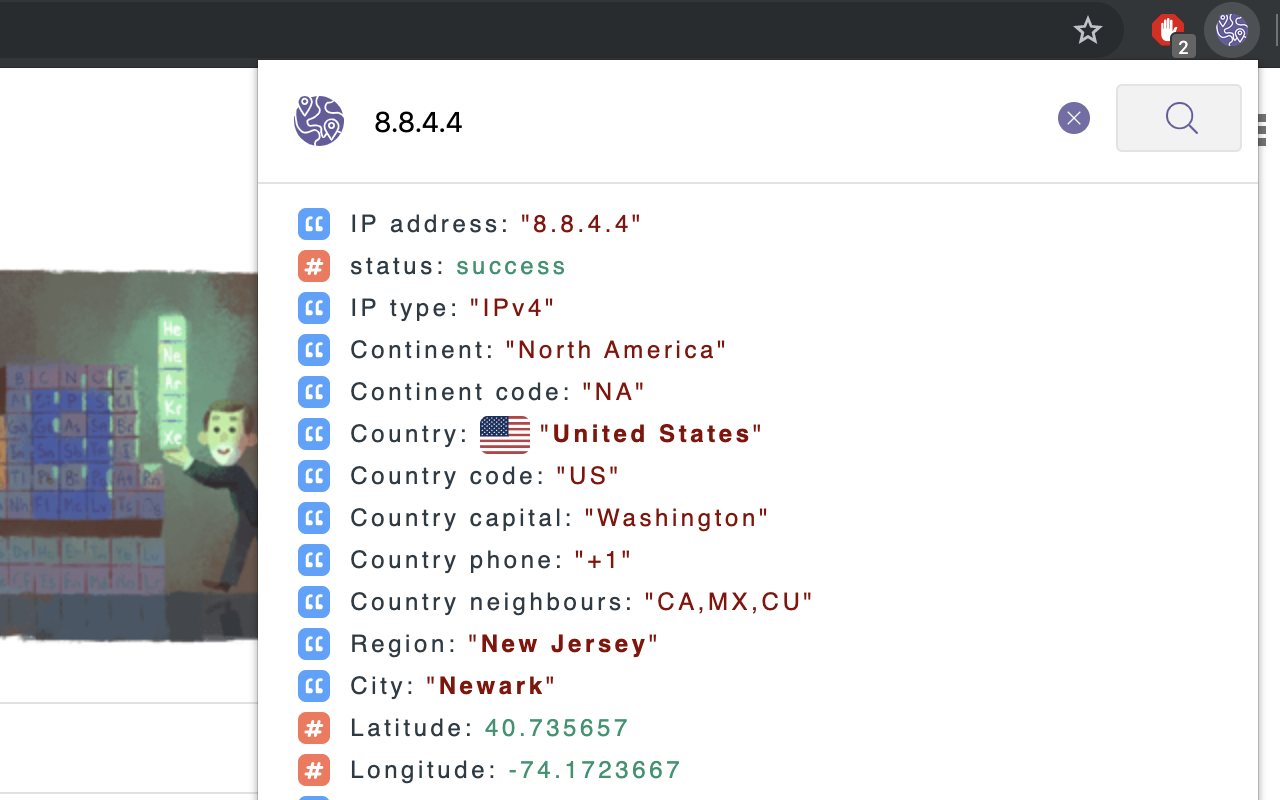The width and height of the screenshot is (1280, 800).
Task: Click the quote icon beside Country code
Action: [x=314, y=476]
